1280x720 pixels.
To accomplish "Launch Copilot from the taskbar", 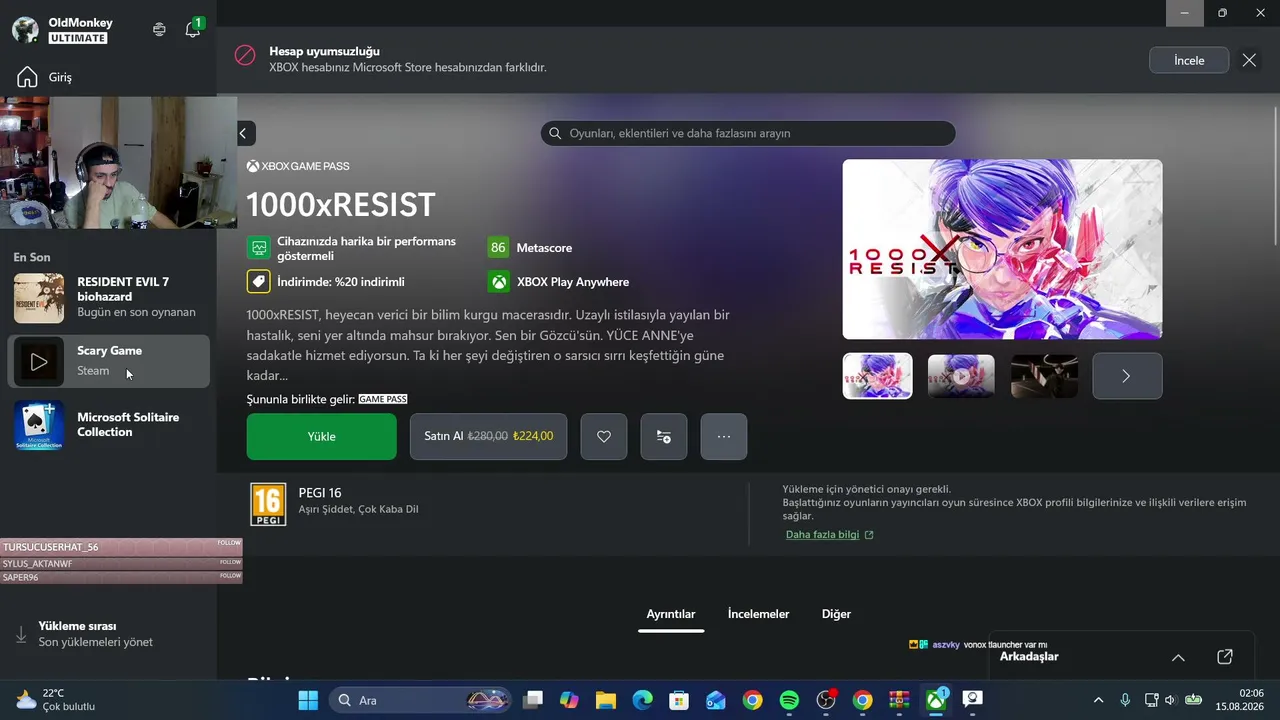I will pyautogui.click(x=569, y=700).
